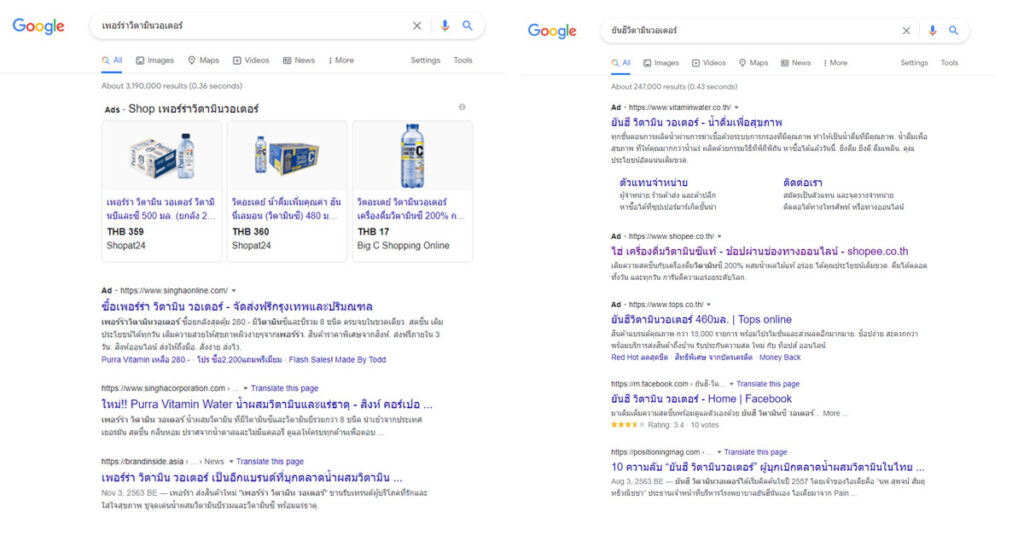Click the 'Big C Shopping Online' seller name
The width and height of the screenshot is (1024, 541).
(403, 246)
